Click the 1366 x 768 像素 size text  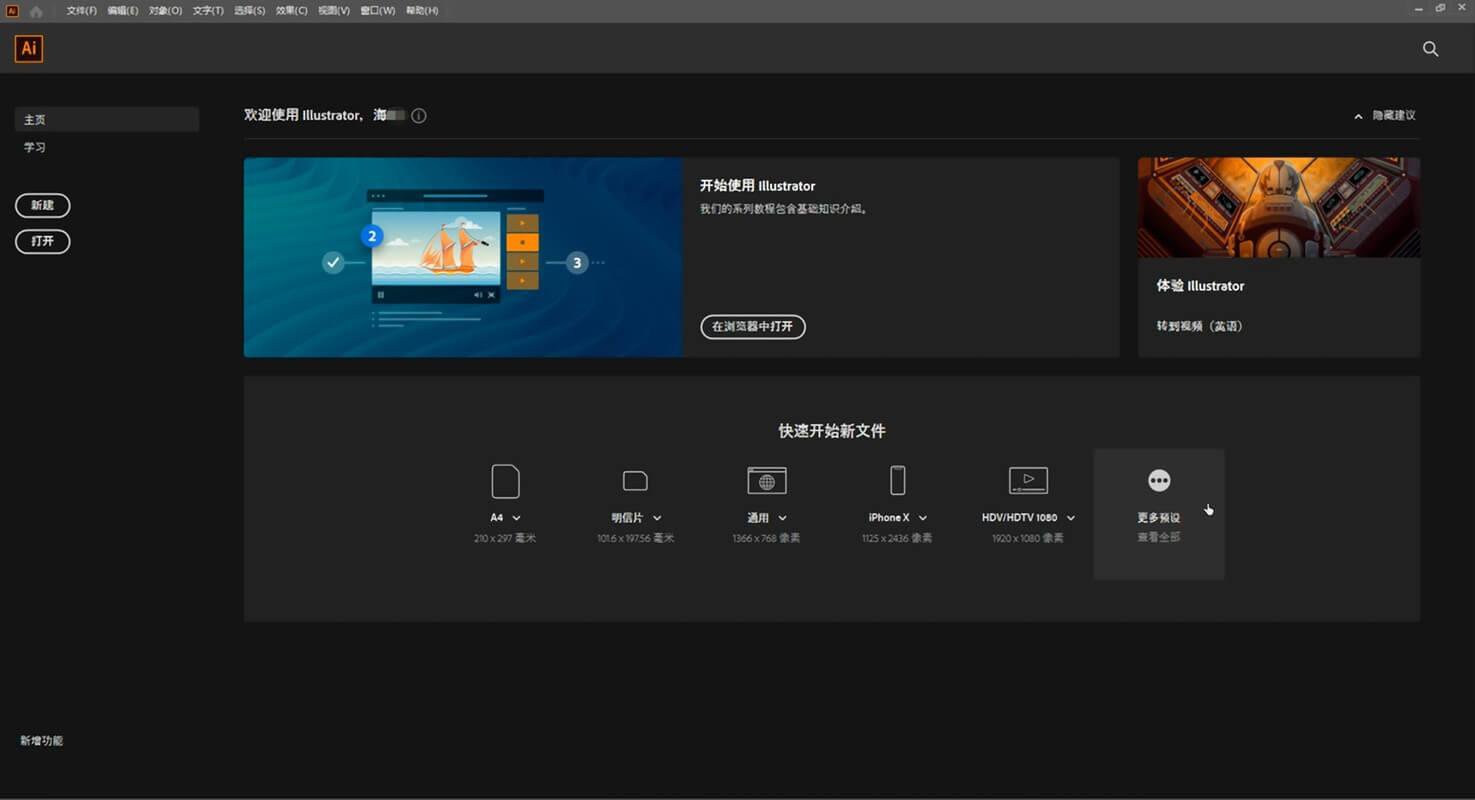click(766, 539)
